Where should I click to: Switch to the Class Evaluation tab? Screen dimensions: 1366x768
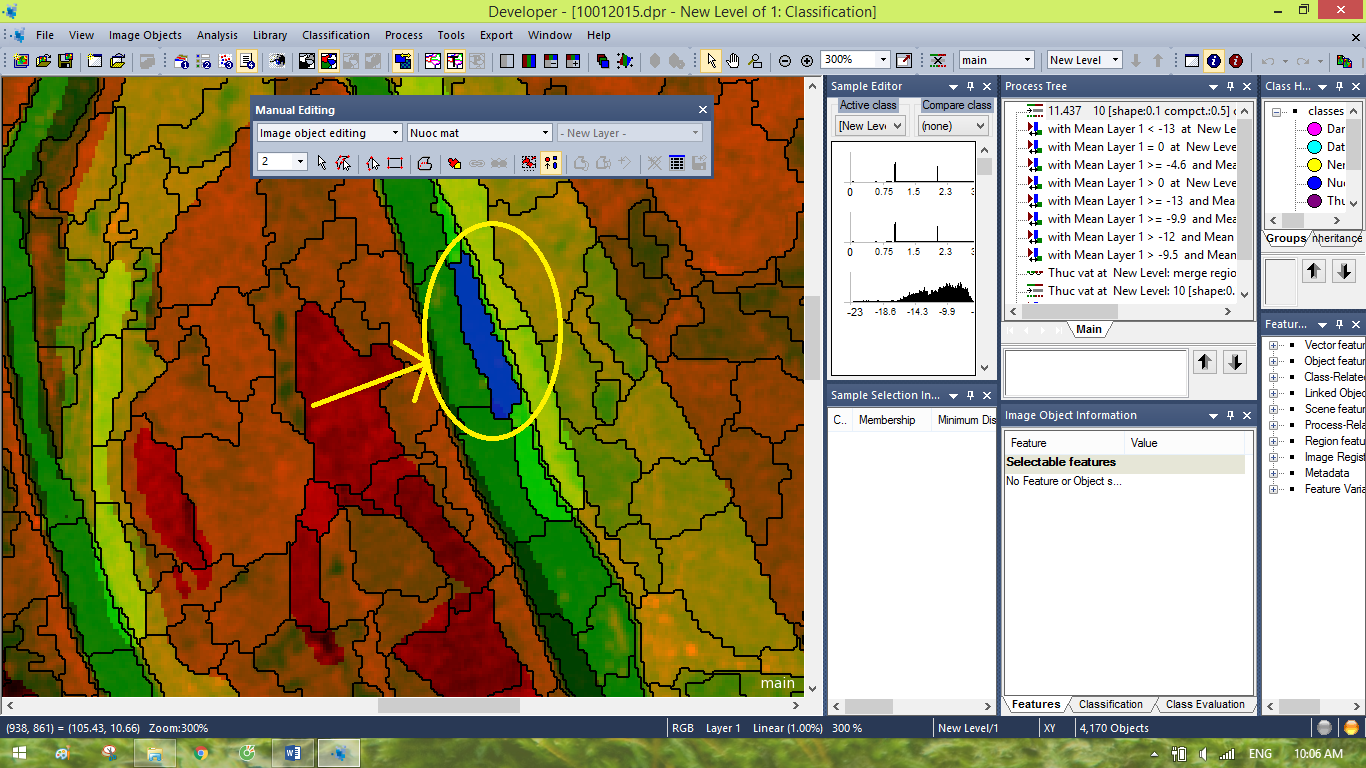[x=1205, y=704]
